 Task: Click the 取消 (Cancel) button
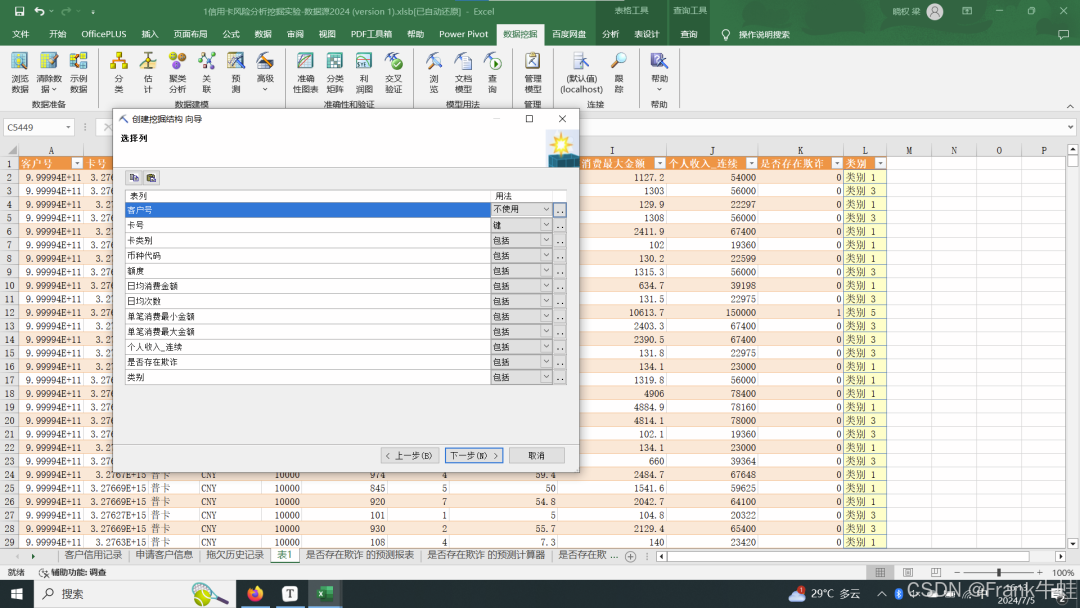click(536, 455)
